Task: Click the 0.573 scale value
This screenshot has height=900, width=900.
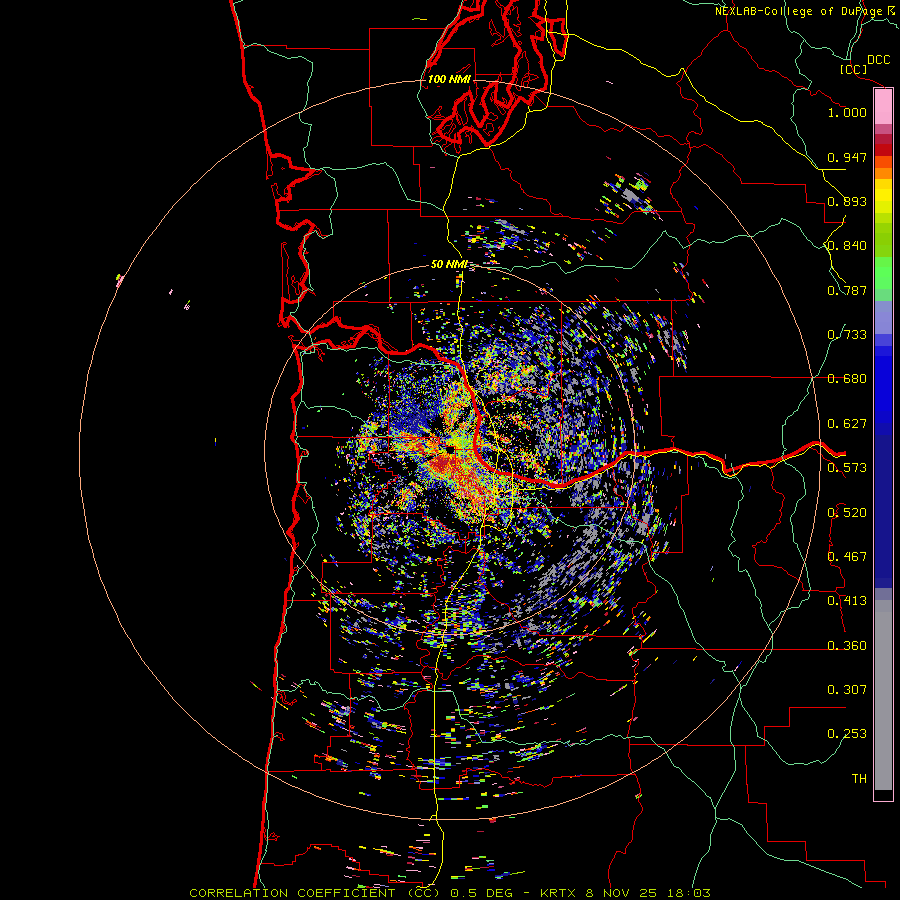Action: [x=847, y=468]
